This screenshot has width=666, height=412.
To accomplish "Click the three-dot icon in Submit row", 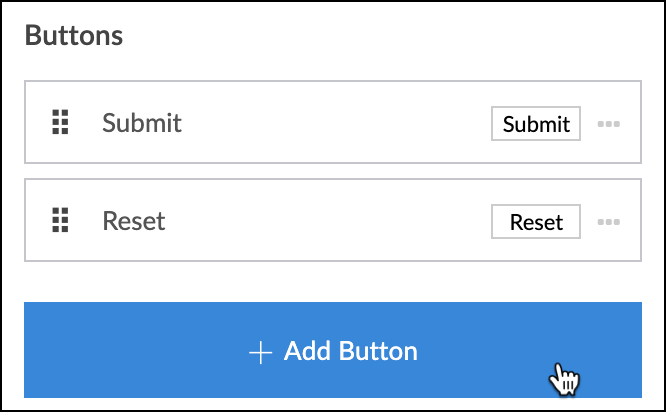I will pyautogui.click(x=609, y=124).
